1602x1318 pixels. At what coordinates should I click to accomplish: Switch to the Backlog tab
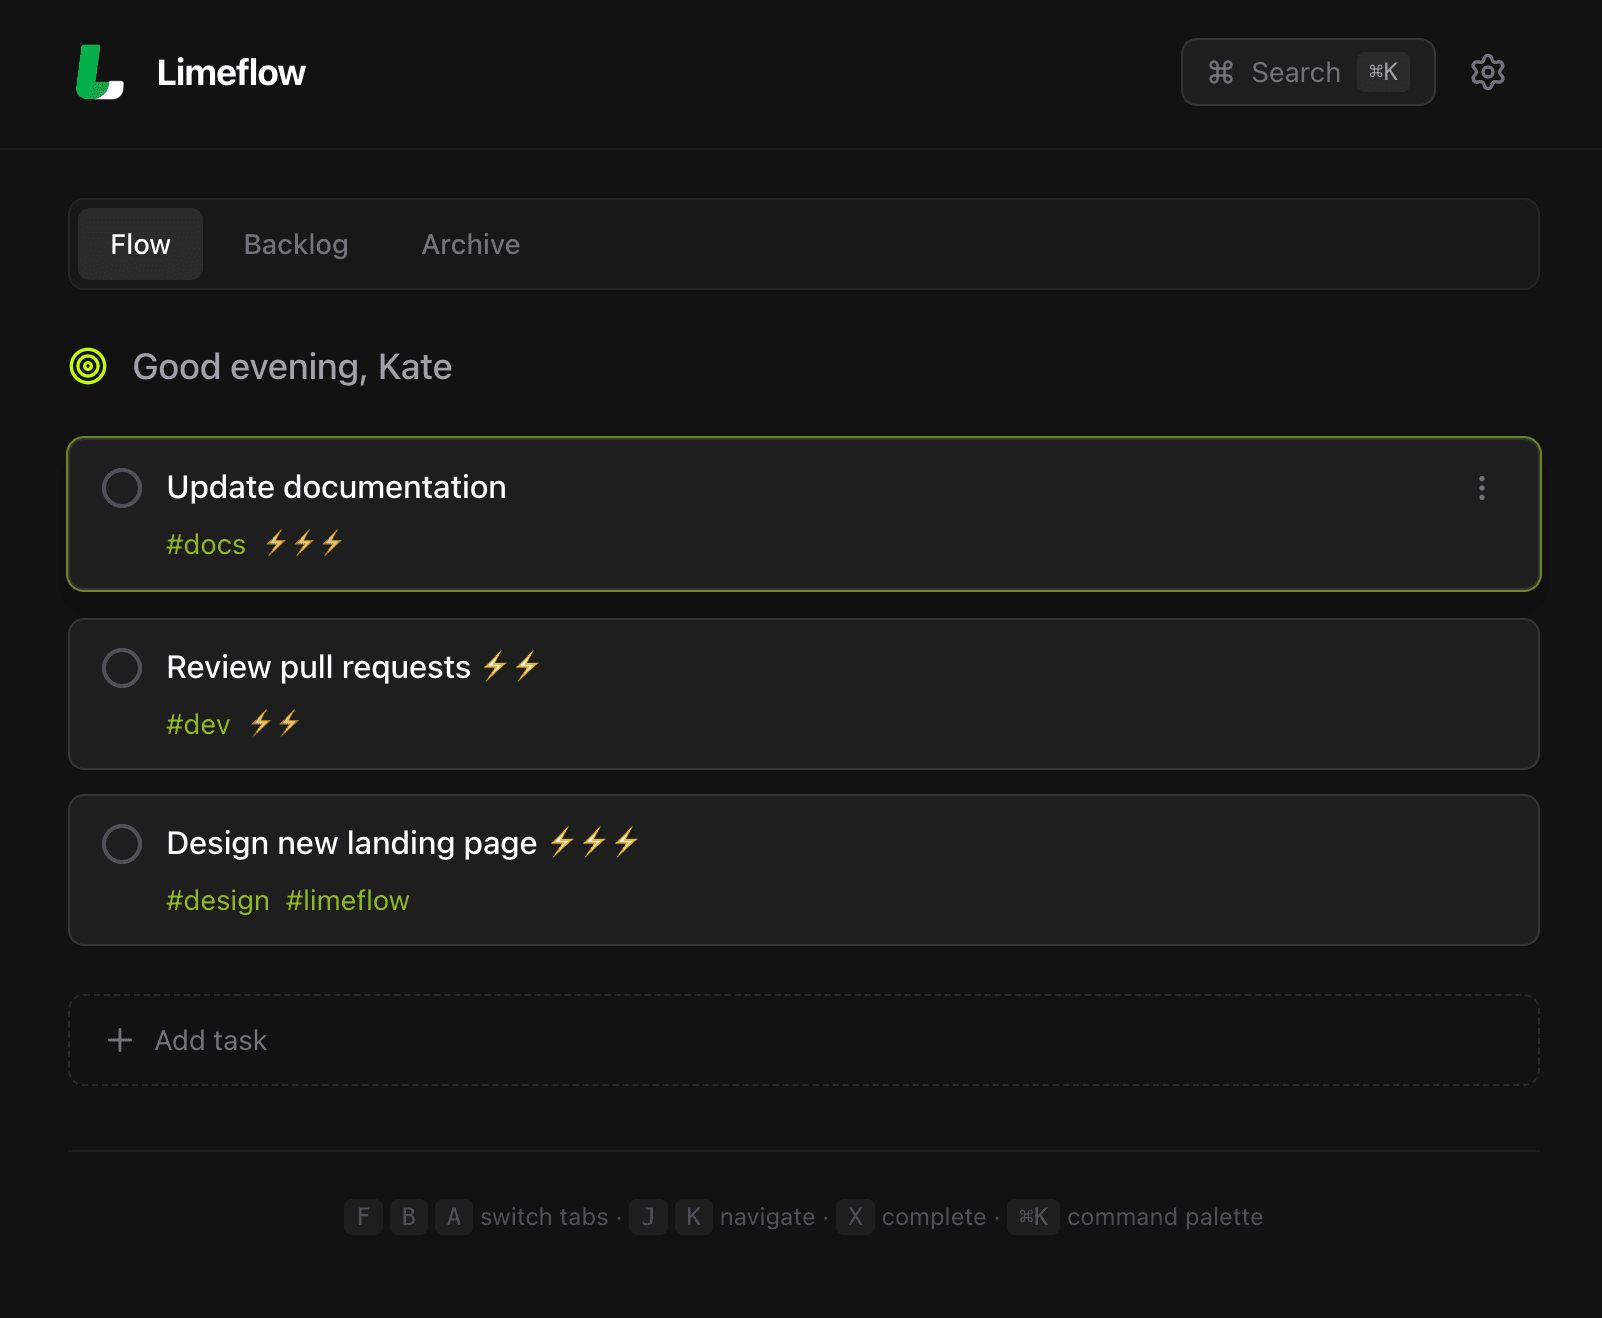click(296, 244)
